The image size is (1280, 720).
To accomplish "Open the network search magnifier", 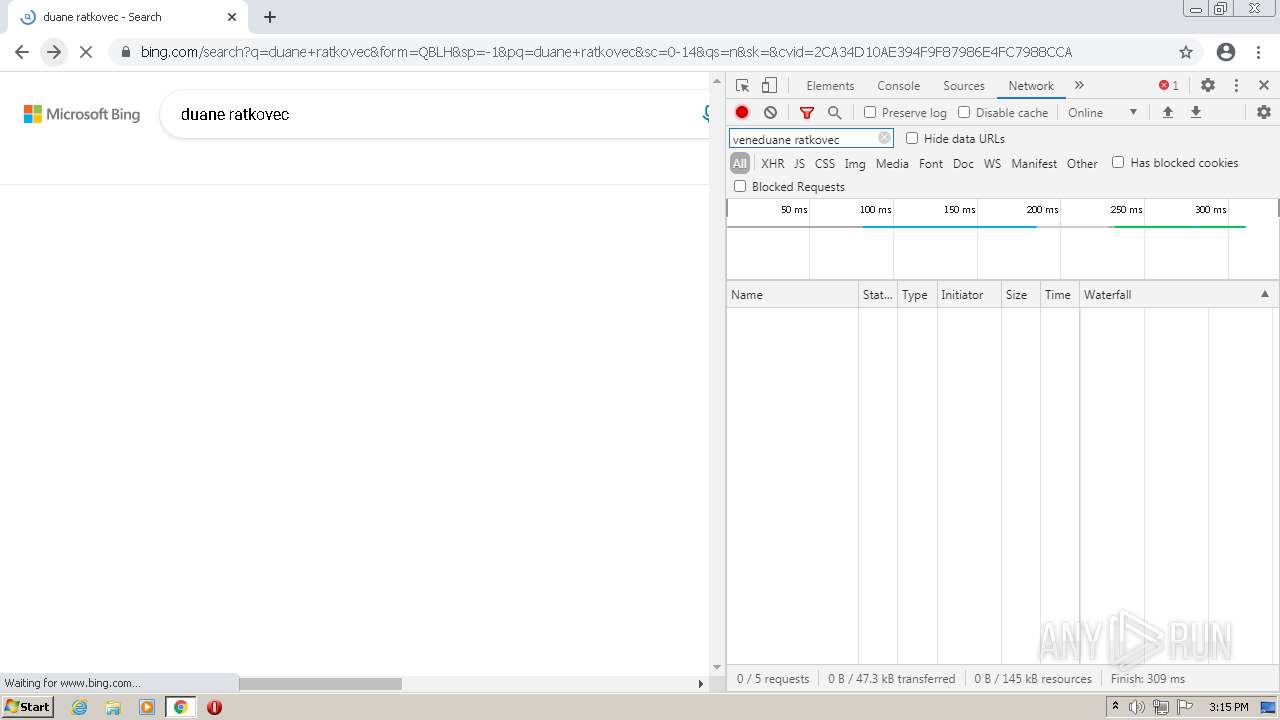I will coord(835,113).
